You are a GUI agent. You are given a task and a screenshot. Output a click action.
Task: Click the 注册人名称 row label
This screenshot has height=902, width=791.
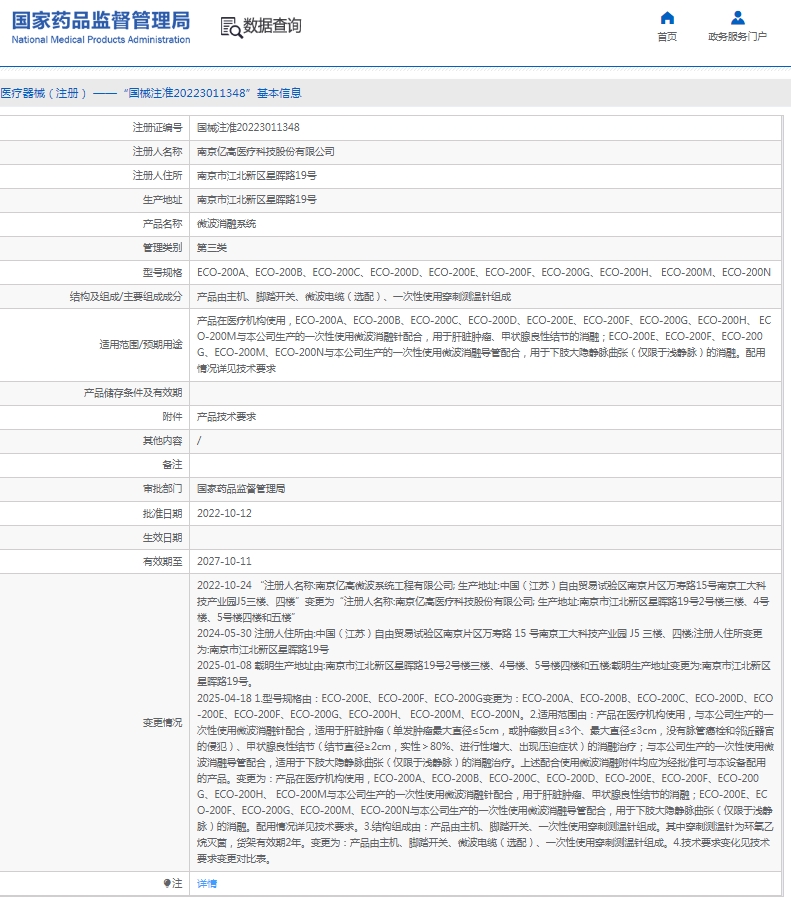157,152
